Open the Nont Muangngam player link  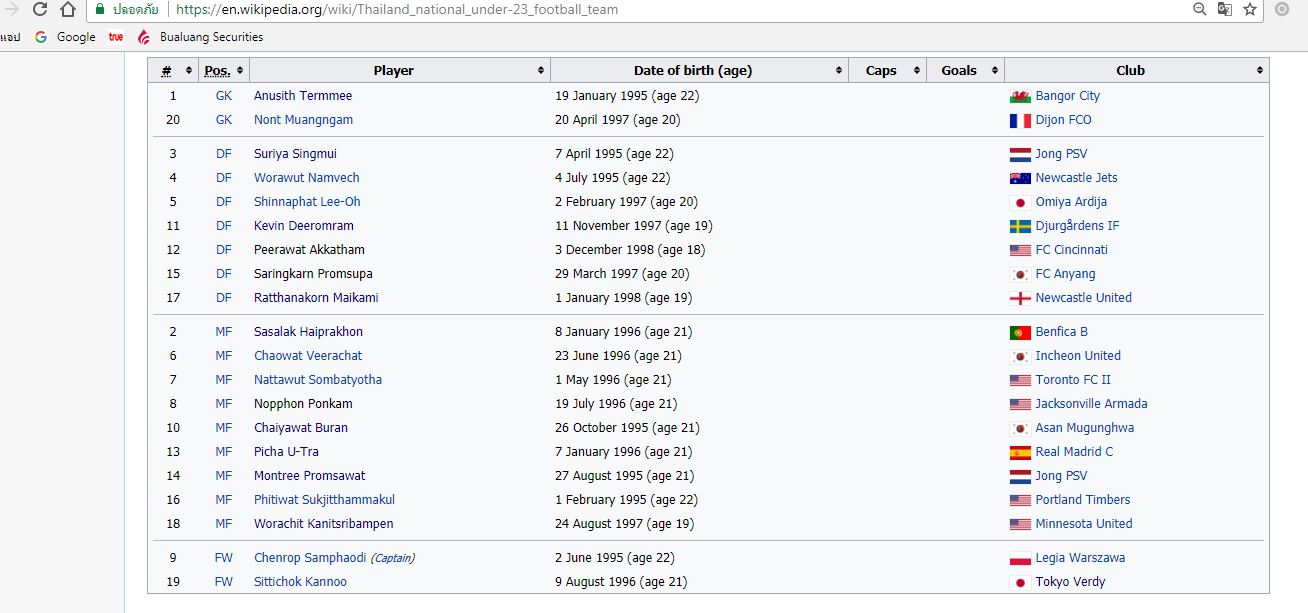tap(303, 120)
